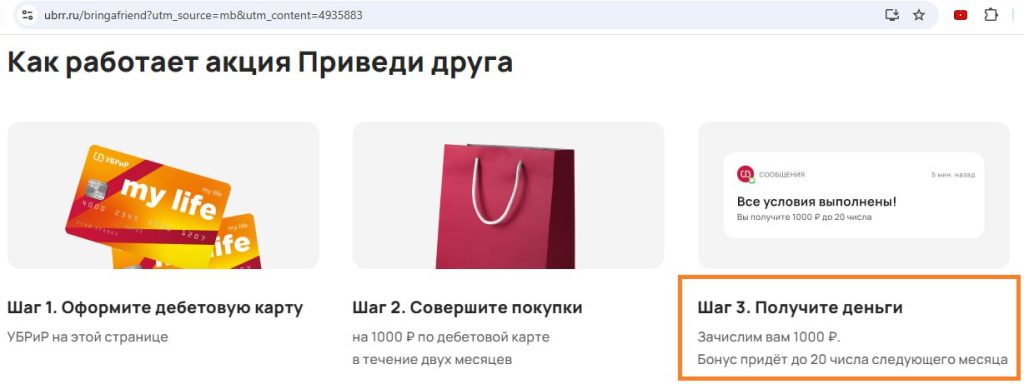Click 'Шаг 3. Получите деньги' heading
Image resolution: width=1024 pixels, height=384 pixels.
tap(800, 308)
